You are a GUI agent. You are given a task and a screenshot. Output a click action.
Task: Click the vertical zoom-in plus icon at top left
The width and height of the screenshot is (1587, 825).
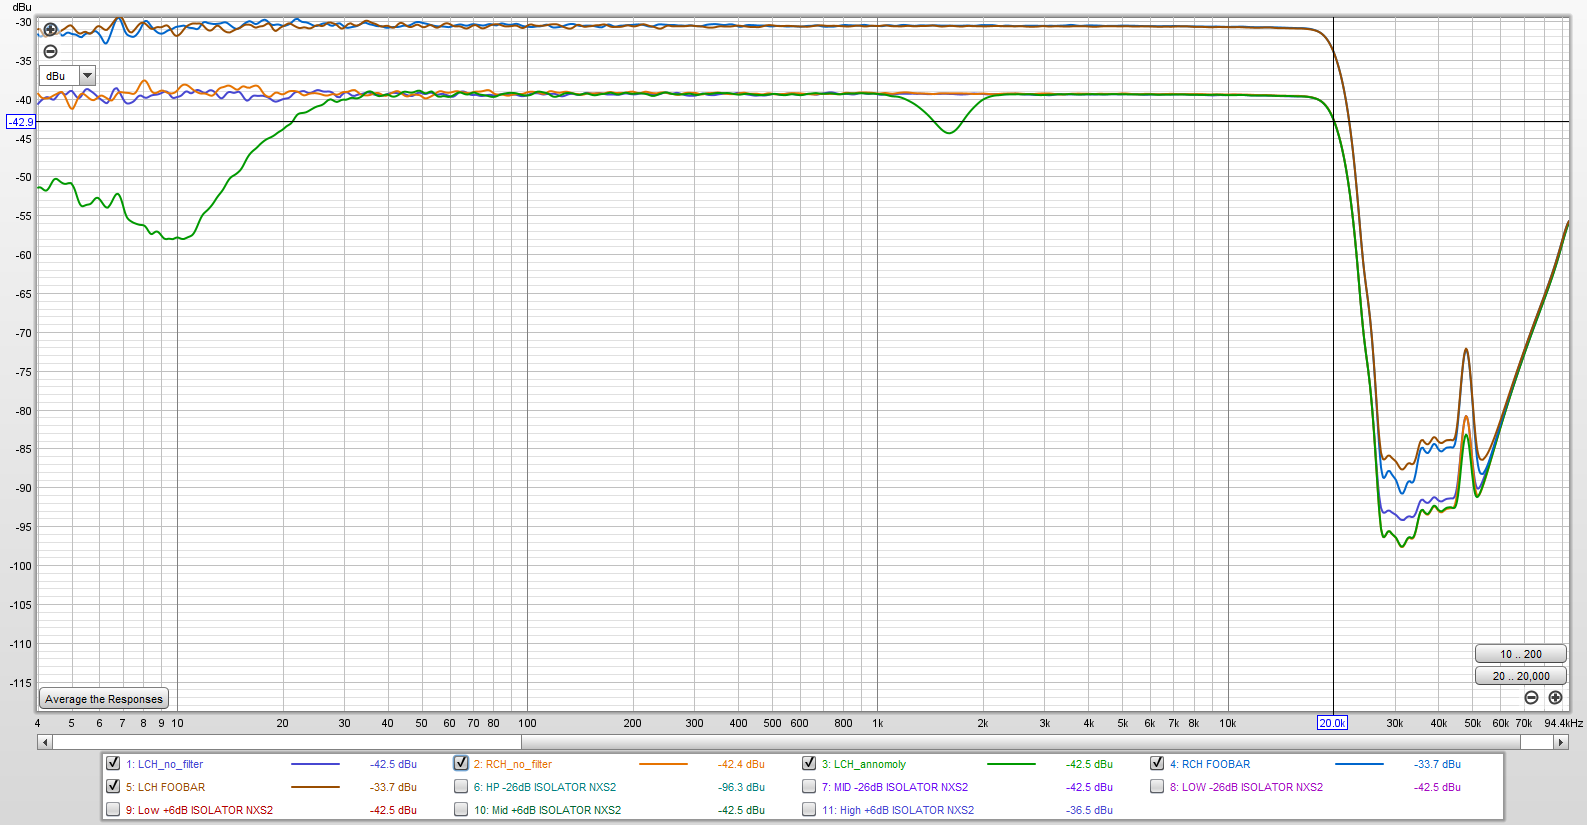pyautogui.click(x=50, y=30)
